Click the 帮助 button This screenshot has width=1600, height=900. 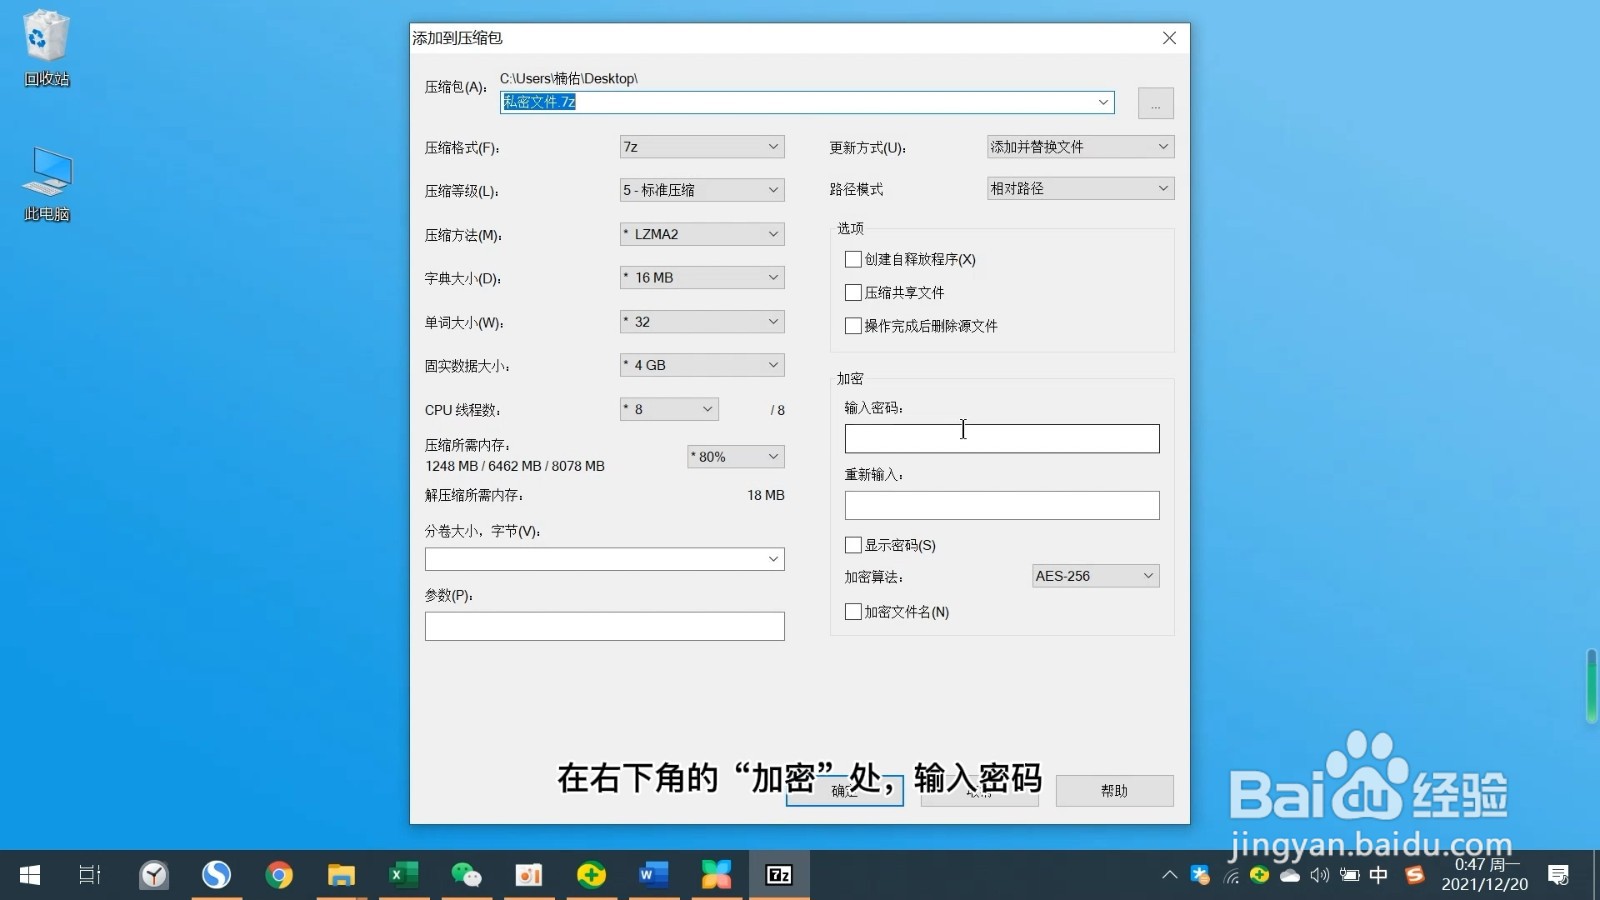pos(1114,790)
